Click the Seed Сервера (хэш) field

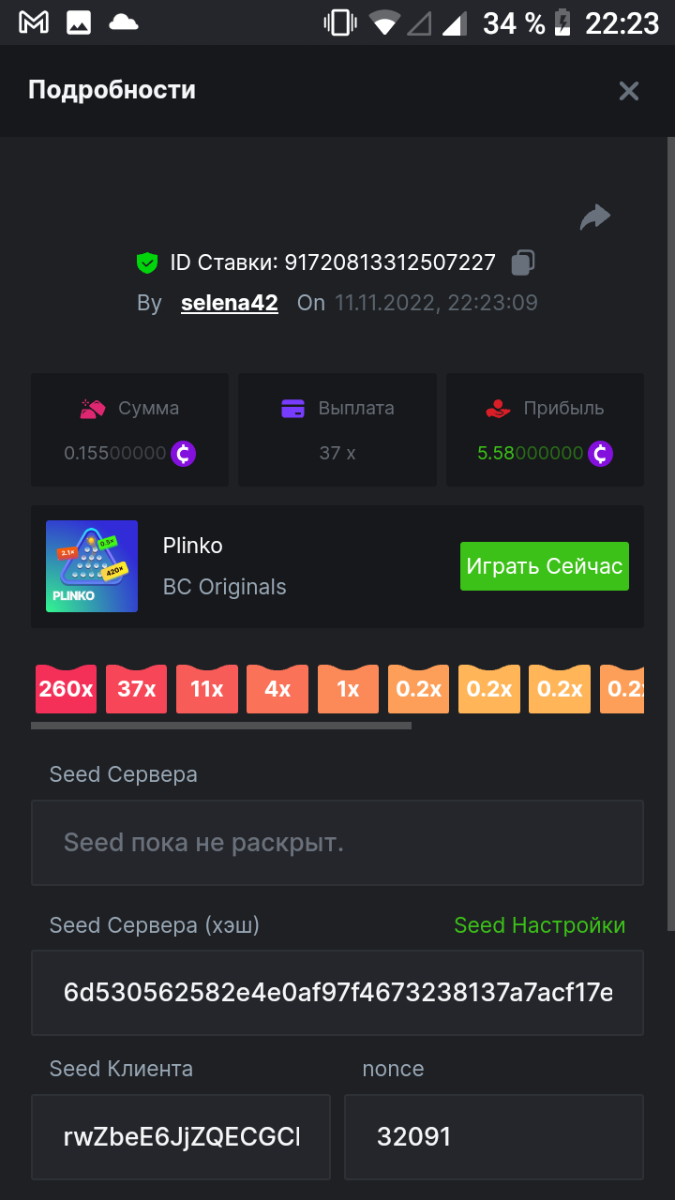(337, 993)
